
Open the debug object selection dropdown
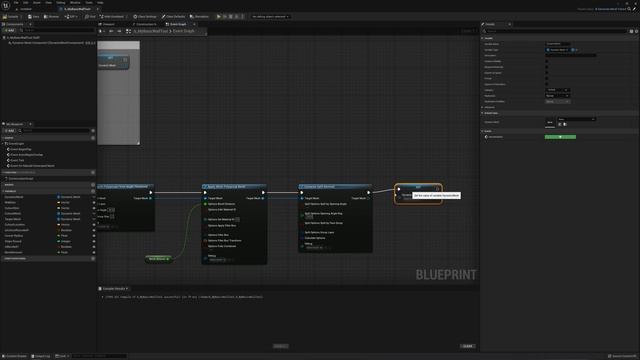(270, 17)
